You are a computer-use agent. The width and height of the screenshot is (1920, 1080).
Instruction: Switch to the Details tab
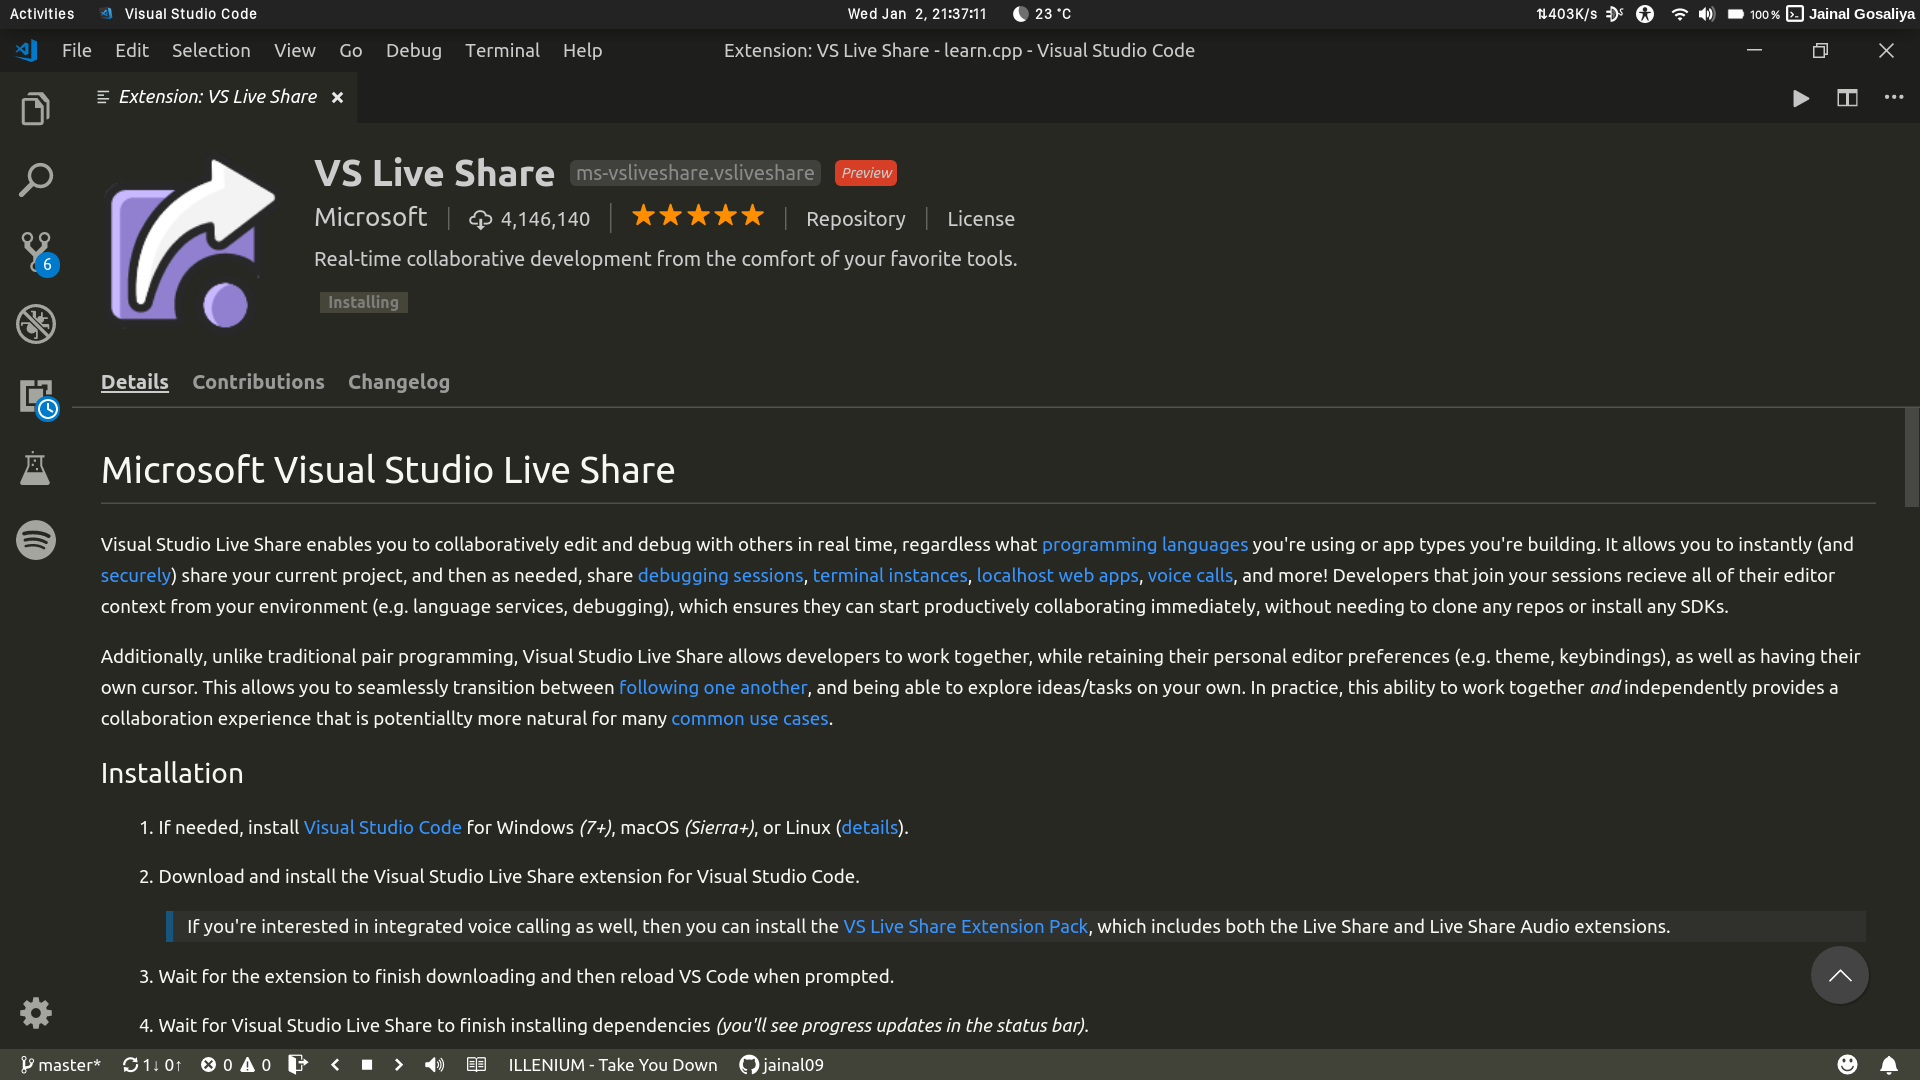coord(135,382)
